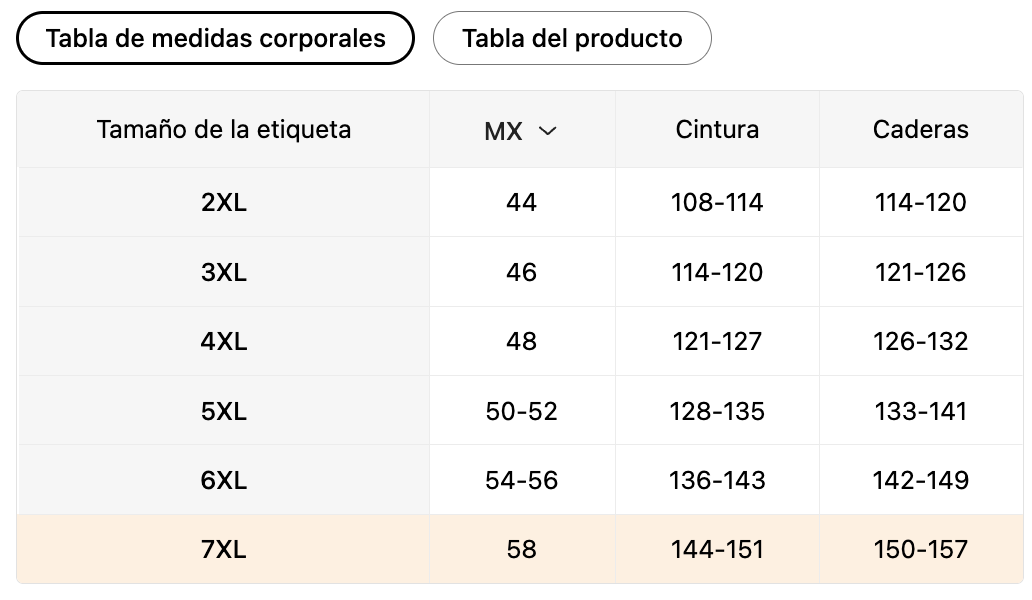Click the highlighted 7XL row label
The height and width of the screenshot is (600, 1032).
pos(224,549)
